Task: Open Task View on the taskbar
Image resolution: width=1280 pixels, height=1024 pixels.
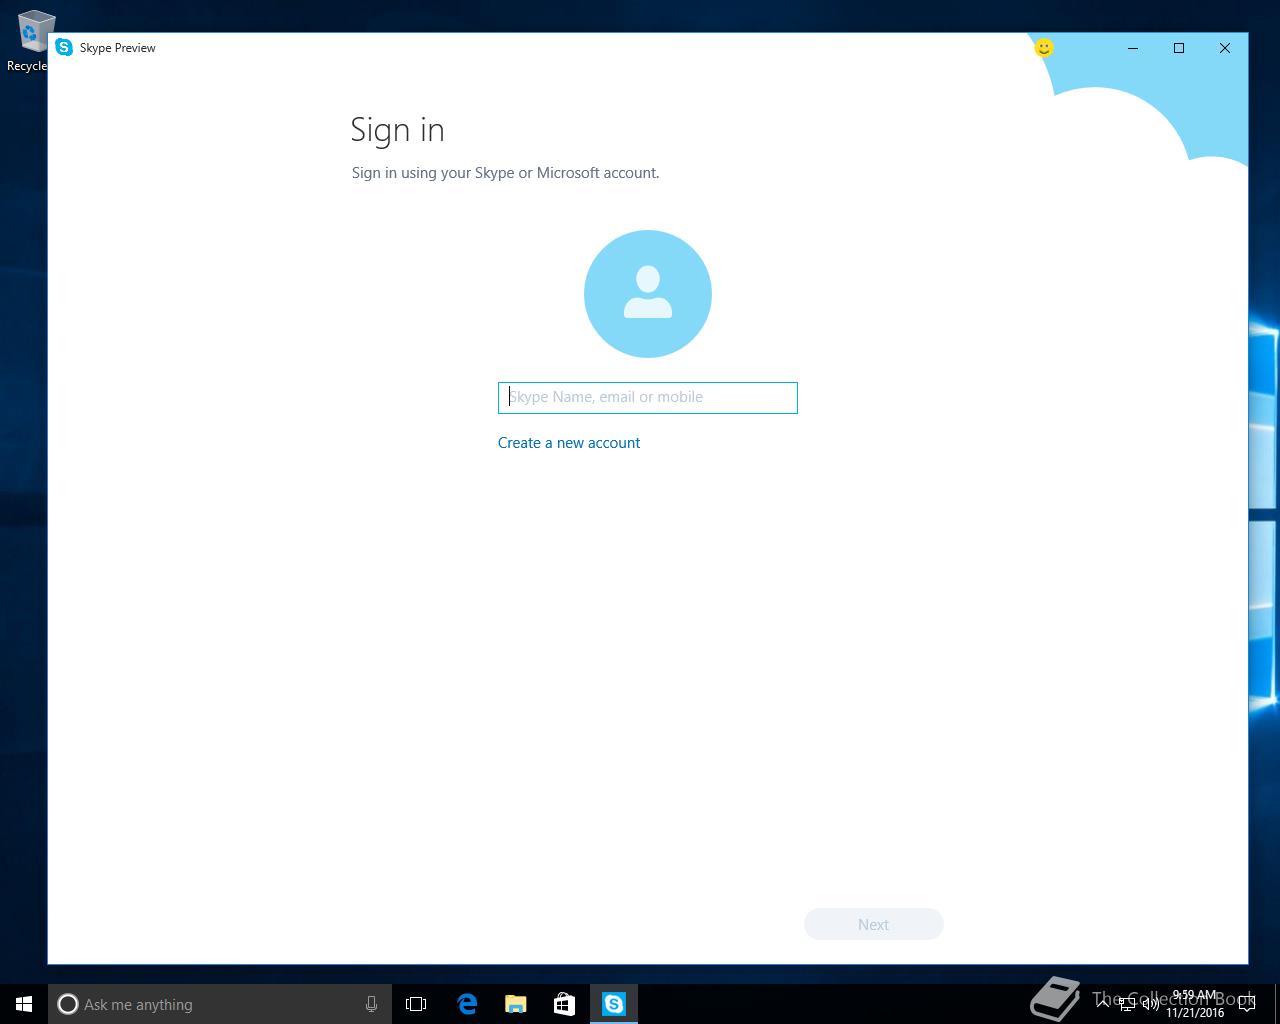Action: [x=416, y=1004]
